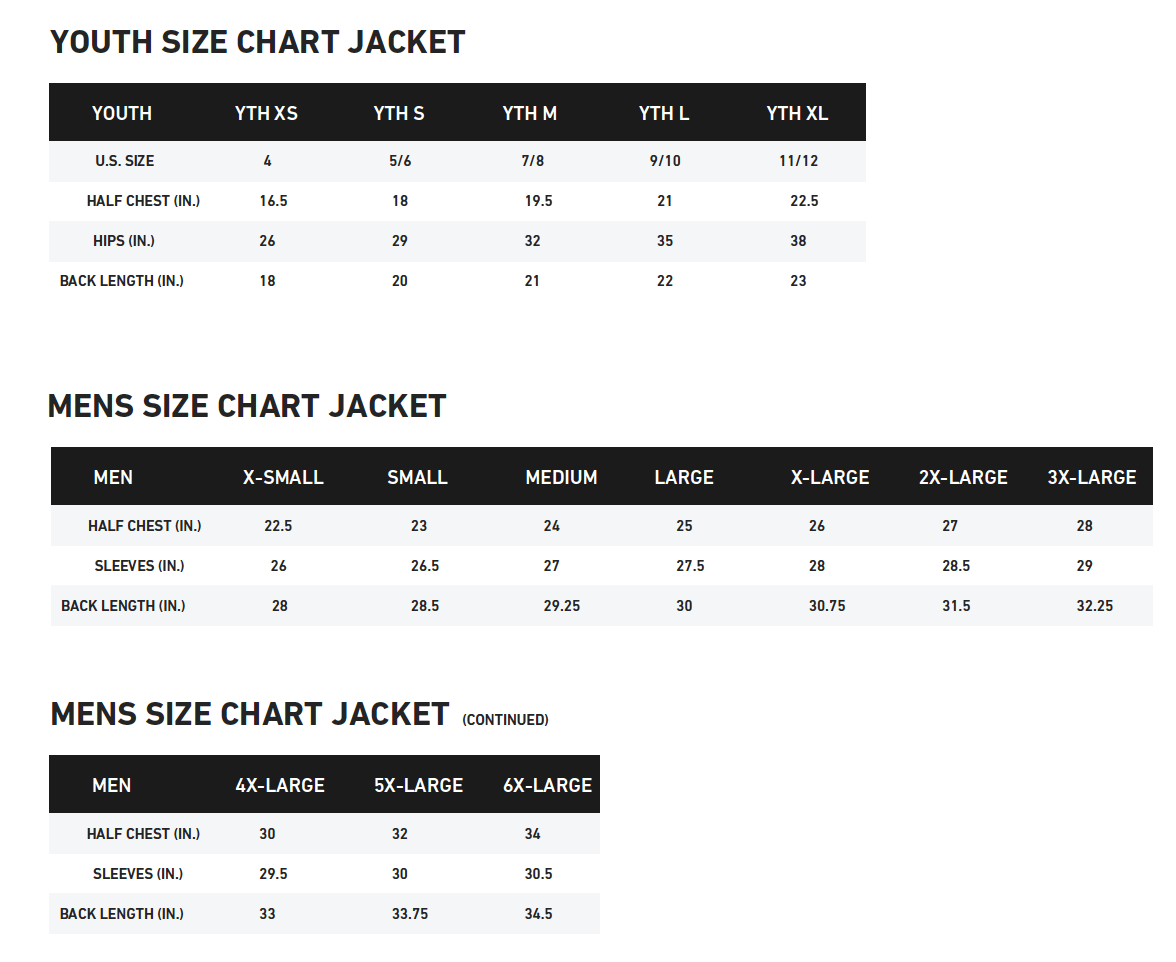Click the 11/12 U.S. size value

pos(799,161)
